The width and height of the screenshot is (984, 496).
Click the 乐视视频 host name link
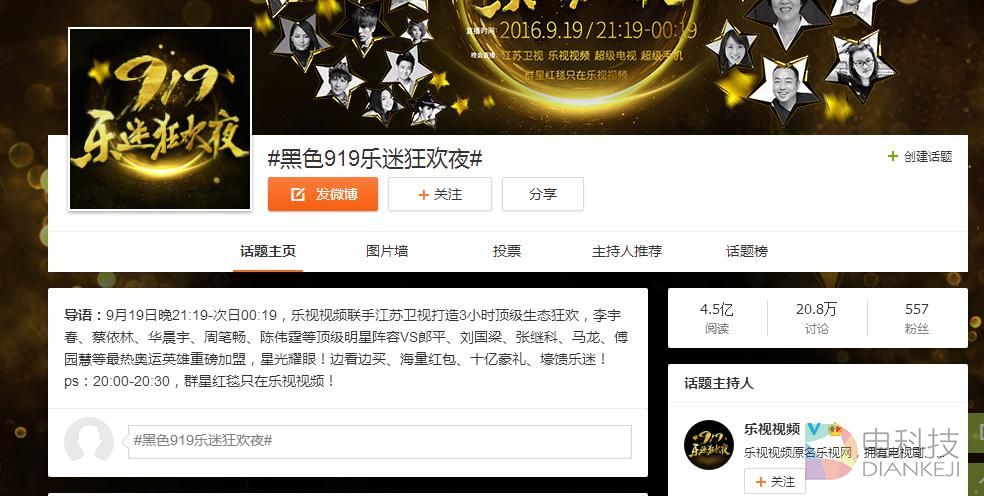pyautogui.click(x=772, y=429)
